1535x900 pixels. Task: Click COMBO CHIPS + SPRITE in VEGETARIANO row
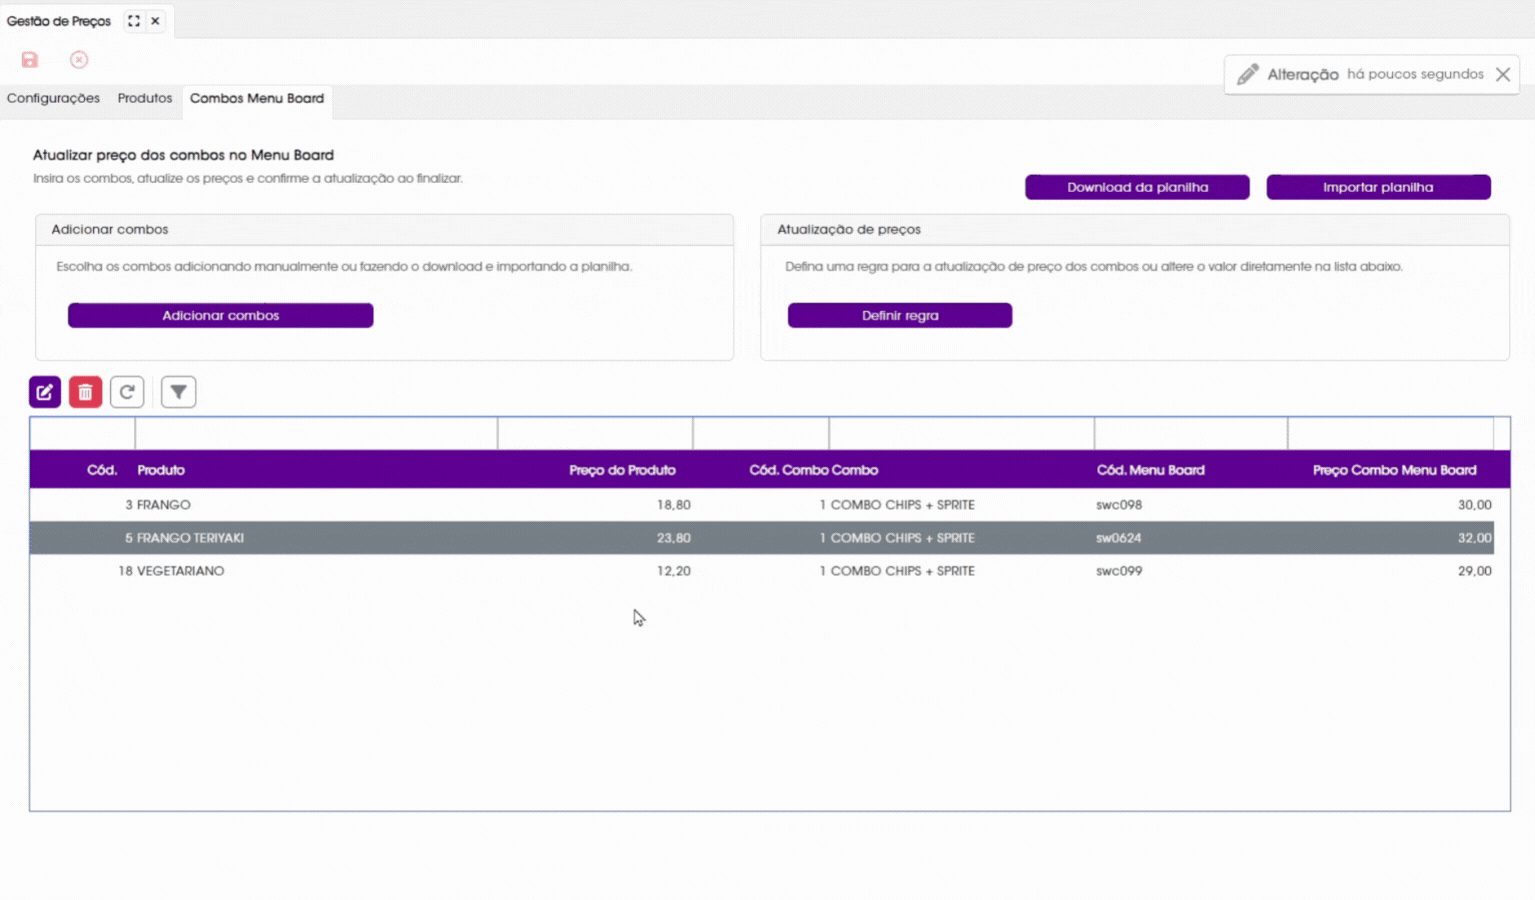tap(903, 571)
